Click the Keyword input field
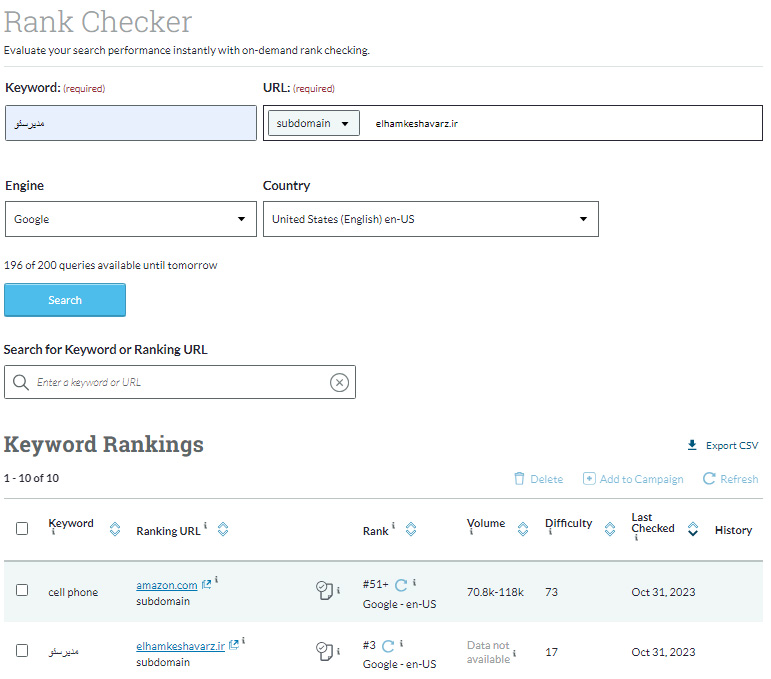Viewport: 771px width, 679px height. click(x=130, y=123)
